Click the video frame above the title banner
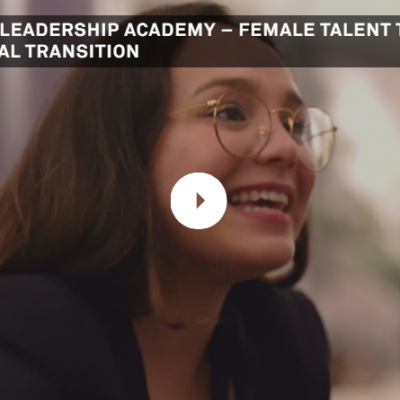400x400 pixels. click(200, 7)
